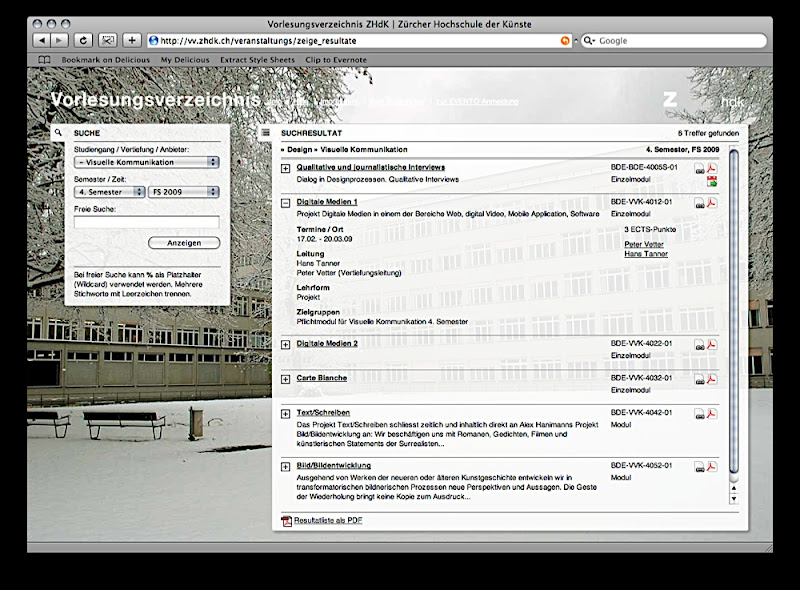The width and height of the screenshot is (800, 590).
Task: Click PDF icon beside Resultatliste als PDF
Action: tap(286, 521)
